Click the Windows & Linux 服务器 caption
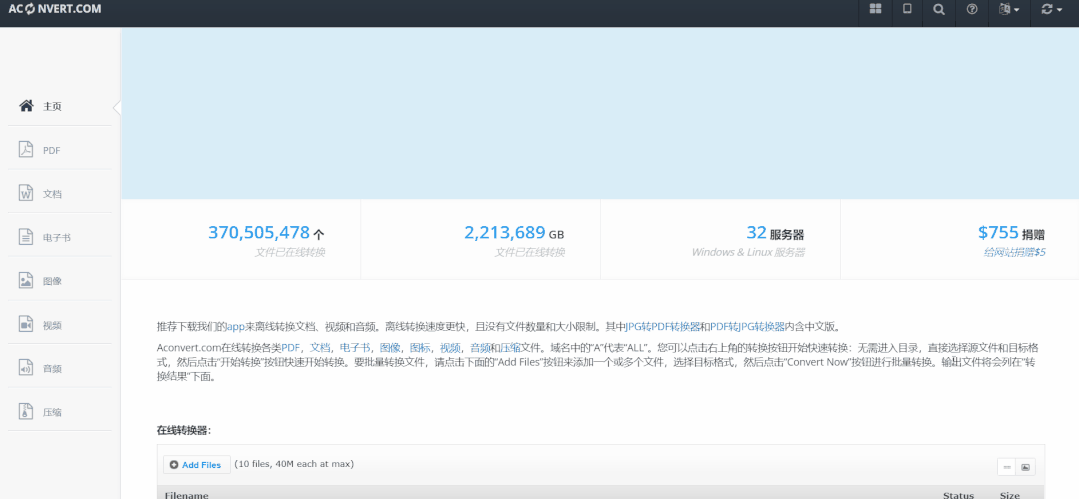Screen dimensions: 1079x499 click(x=748, y=252)
